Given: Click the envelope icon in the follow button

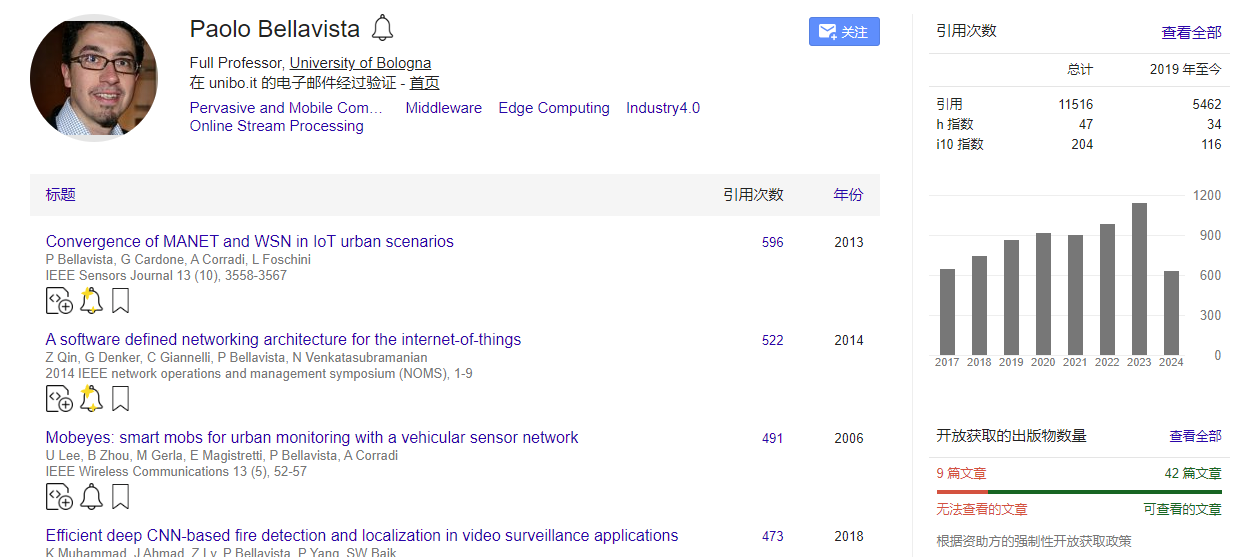Looking at the screenshot, I should coord(827,32).
